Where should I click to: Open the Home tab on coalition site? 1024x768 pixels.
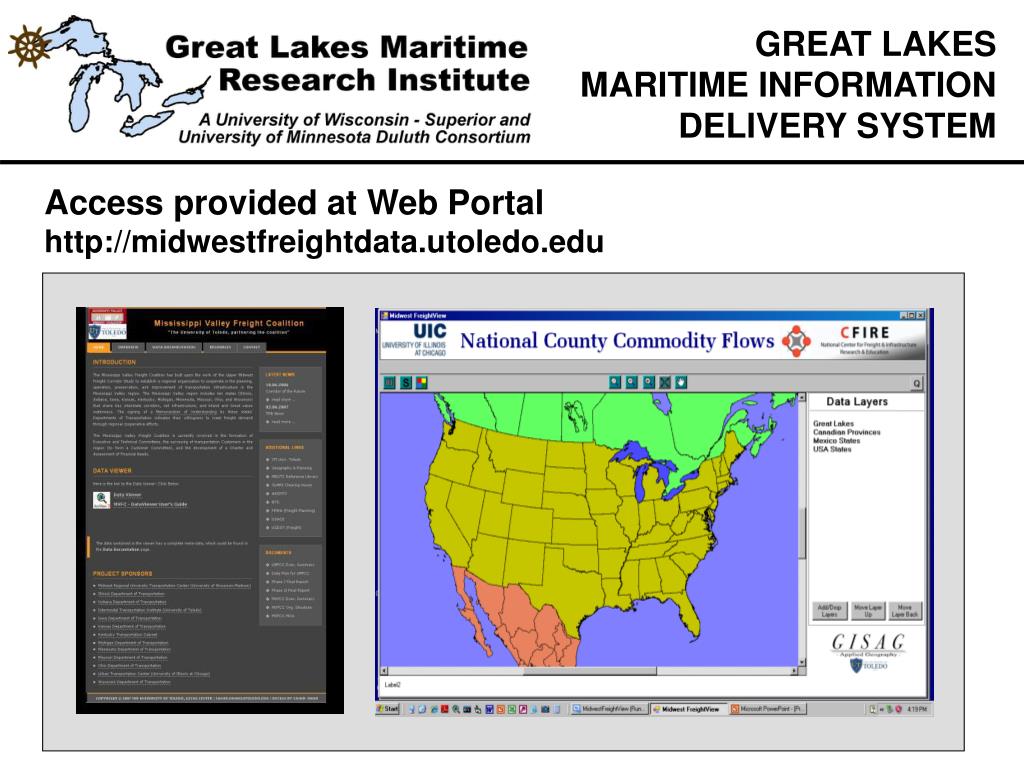99,347
